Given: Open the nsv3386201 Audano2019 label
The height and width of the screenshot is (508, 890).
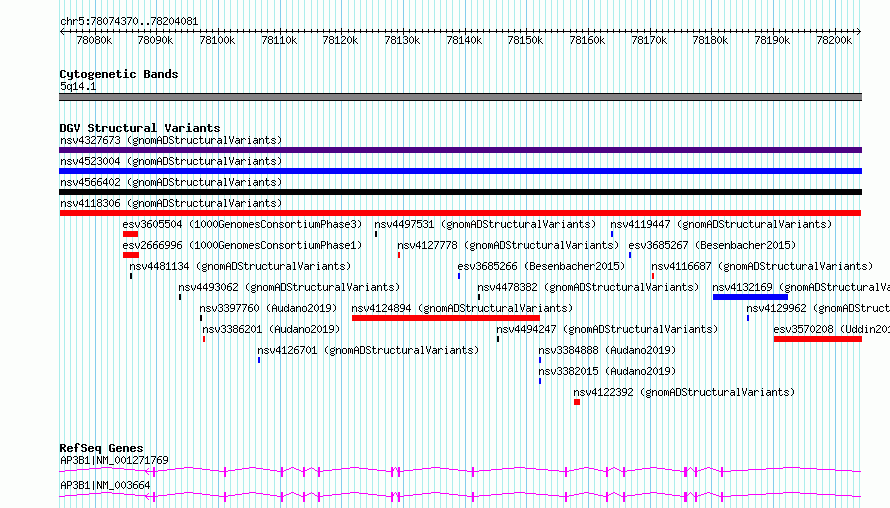Looking at the screenshot, I should point(271,329).
